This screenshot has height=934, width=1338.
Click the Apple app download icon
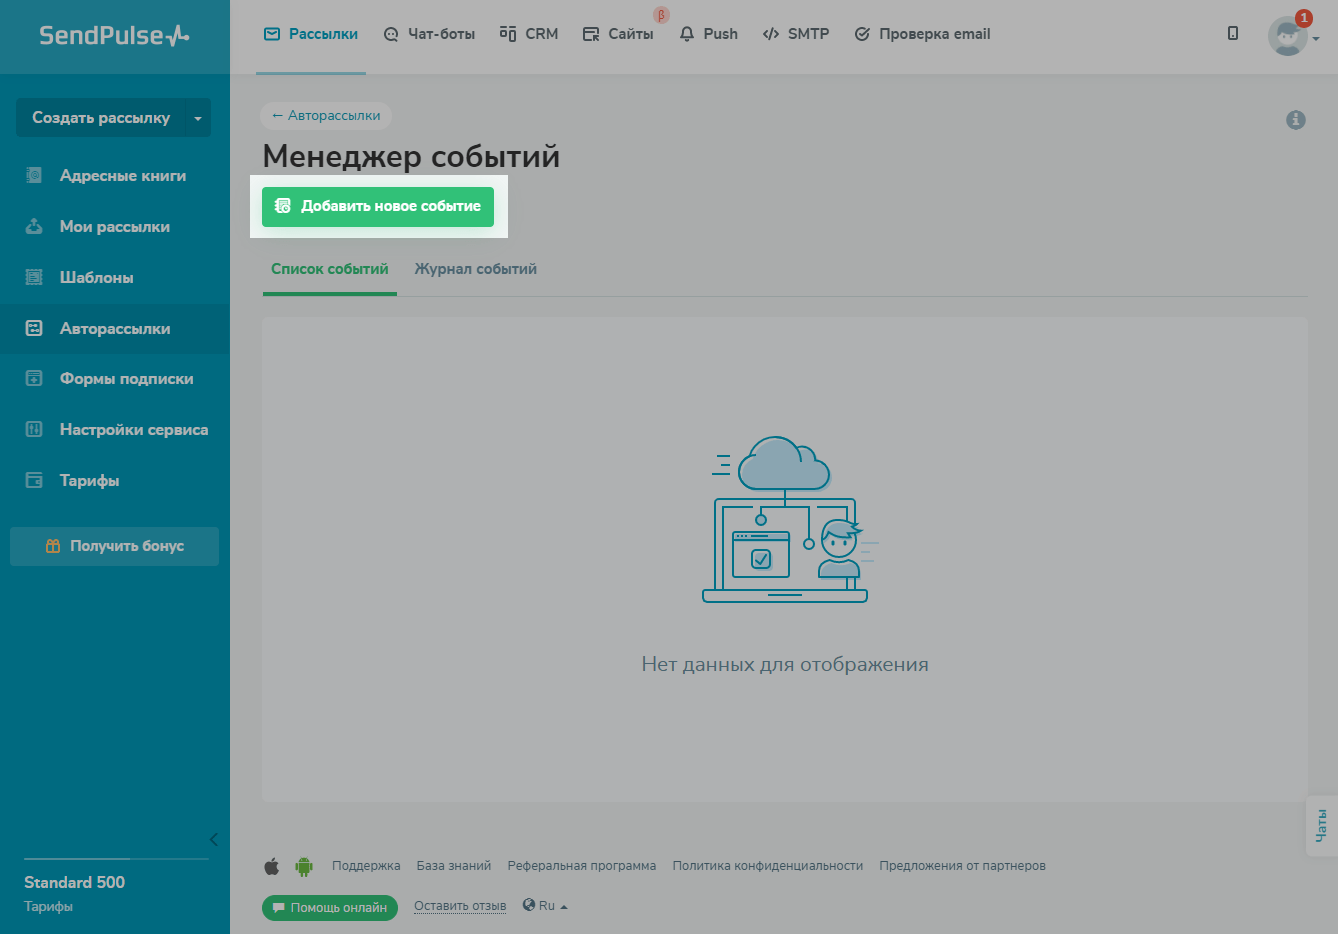click(x=272, y=866)
